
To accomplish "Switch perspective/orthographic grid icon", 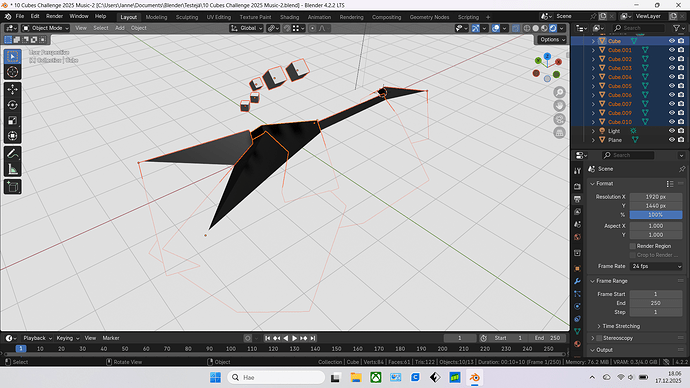I will click(559, 132).
